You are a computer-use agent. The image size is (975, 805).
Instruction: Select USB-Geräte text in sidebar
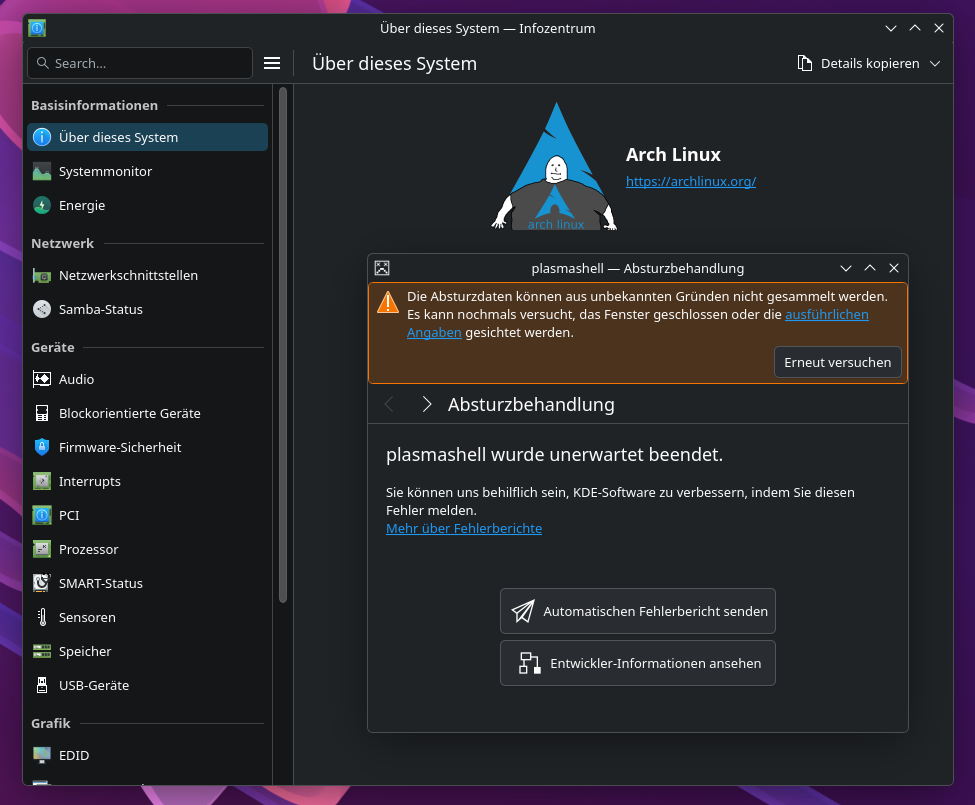pos(94,686)
